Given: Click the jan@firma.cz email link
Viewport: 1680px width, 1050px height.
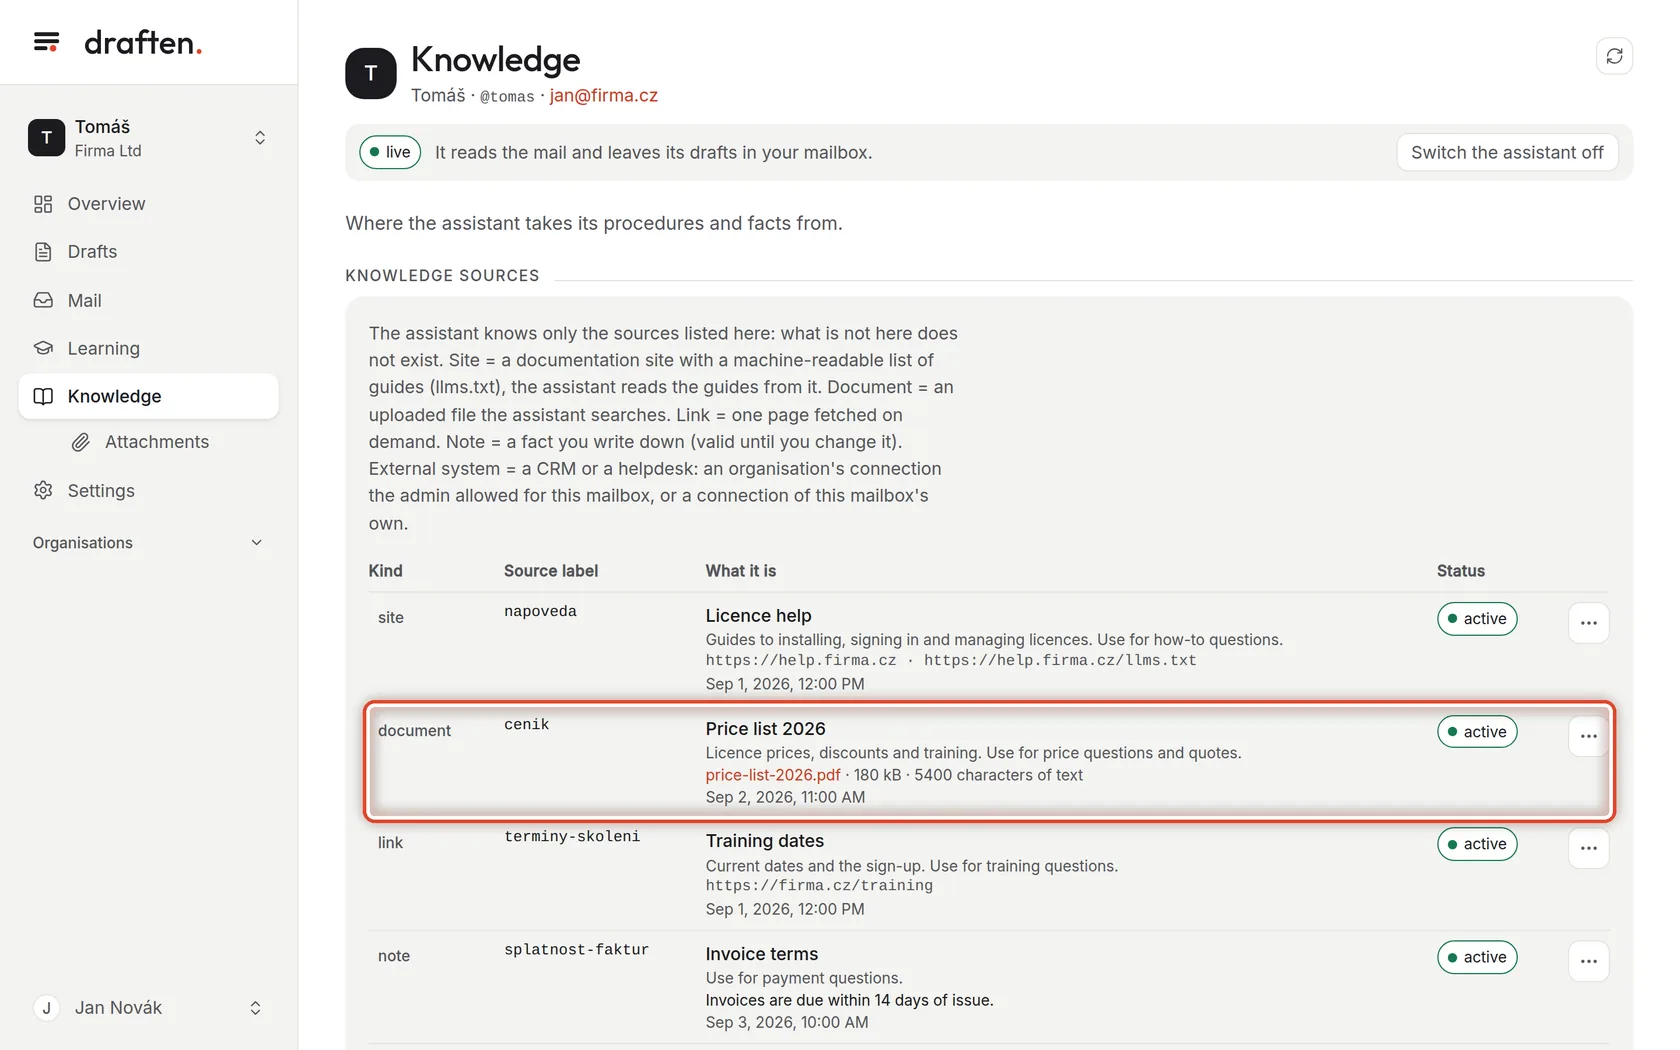Looking at the screenshot, I should point(603,95).
